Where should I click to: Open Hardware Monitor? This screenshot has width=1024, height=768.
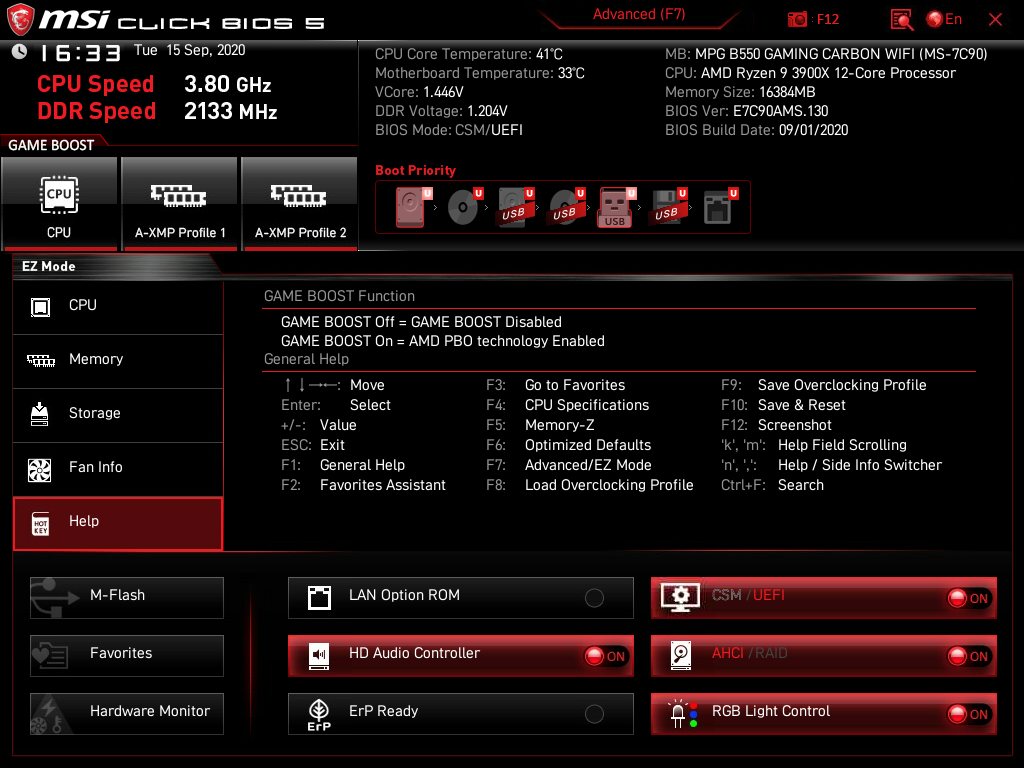[x=127, y=714]
